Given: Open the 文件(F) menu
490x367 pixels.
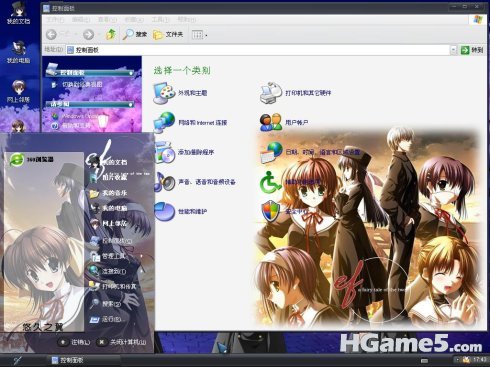Looking at the screenshot, I should (x=55, y=20).
